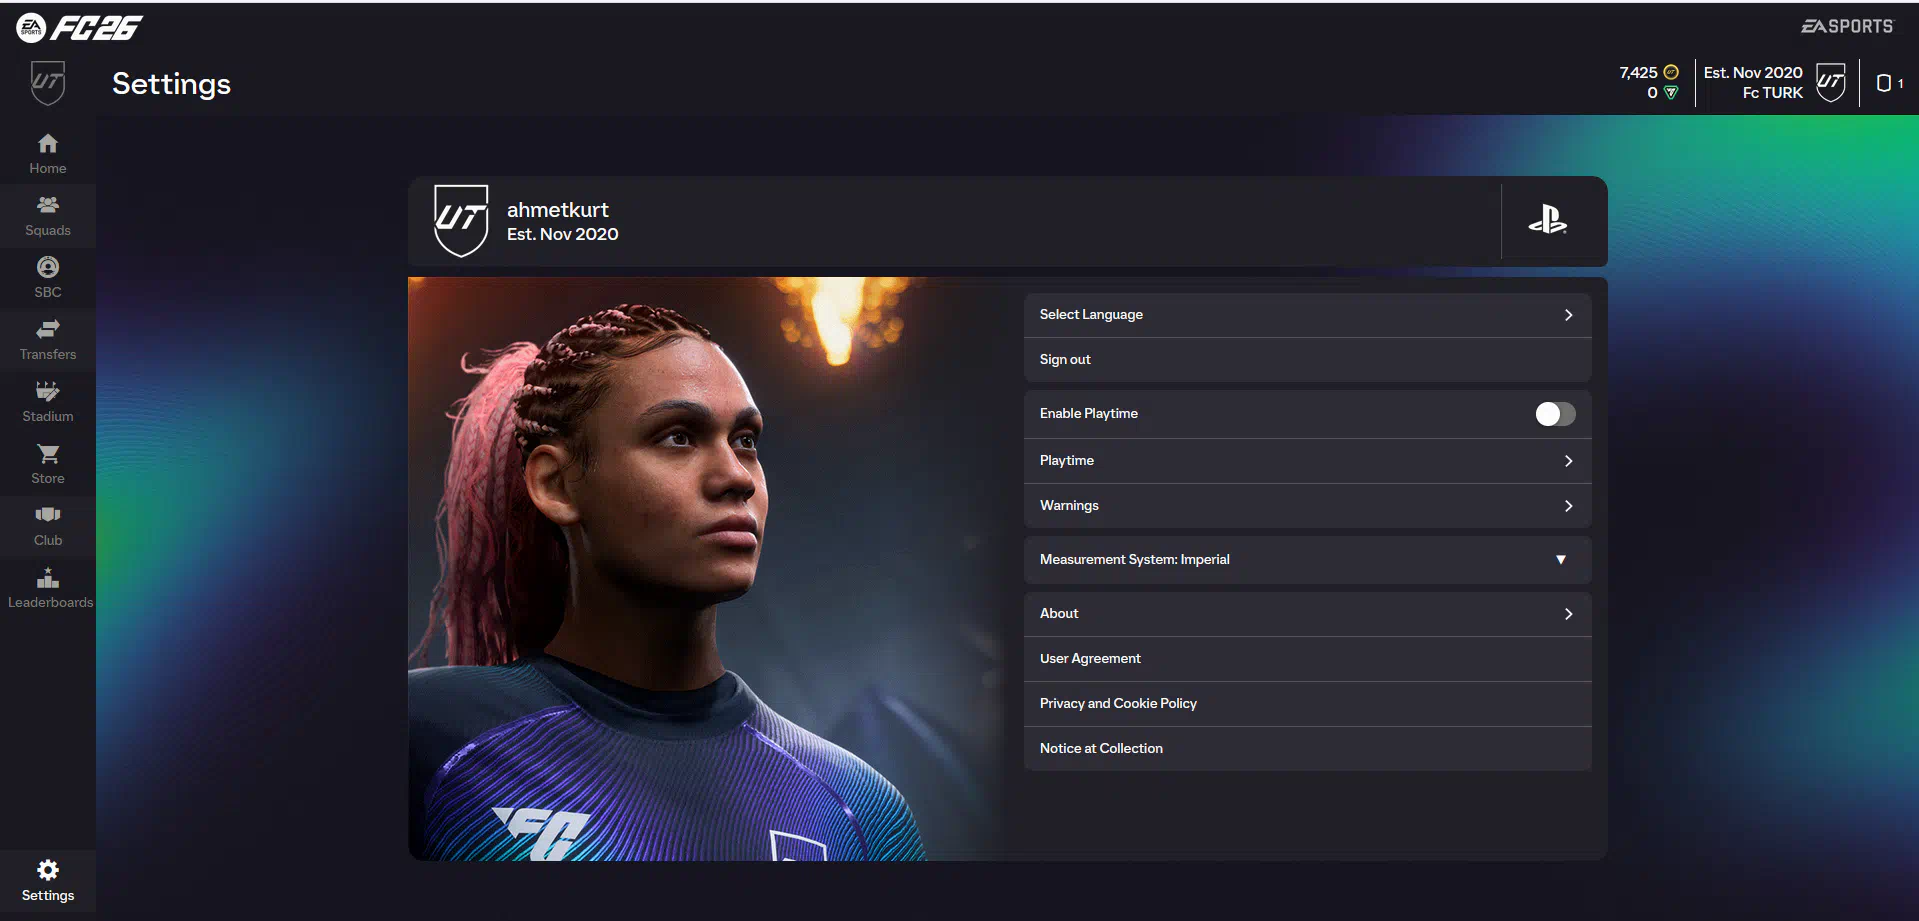View the Leaderboards podium icon
Viewport: 1919px width, 921px height.
[47, 577]
